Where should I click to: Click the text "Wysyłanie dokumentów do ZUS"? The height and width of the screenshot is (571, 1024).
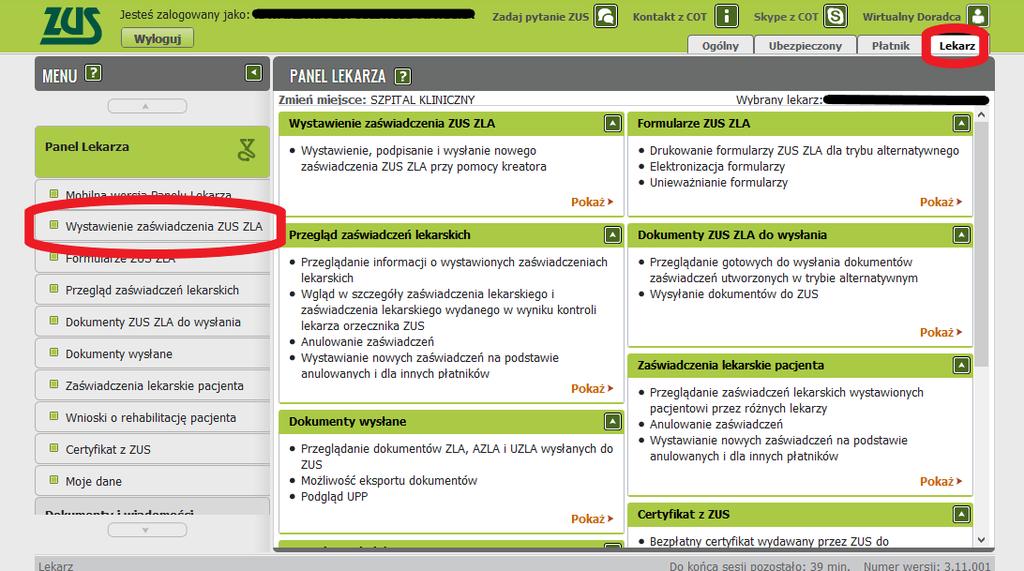coord(734,294)
